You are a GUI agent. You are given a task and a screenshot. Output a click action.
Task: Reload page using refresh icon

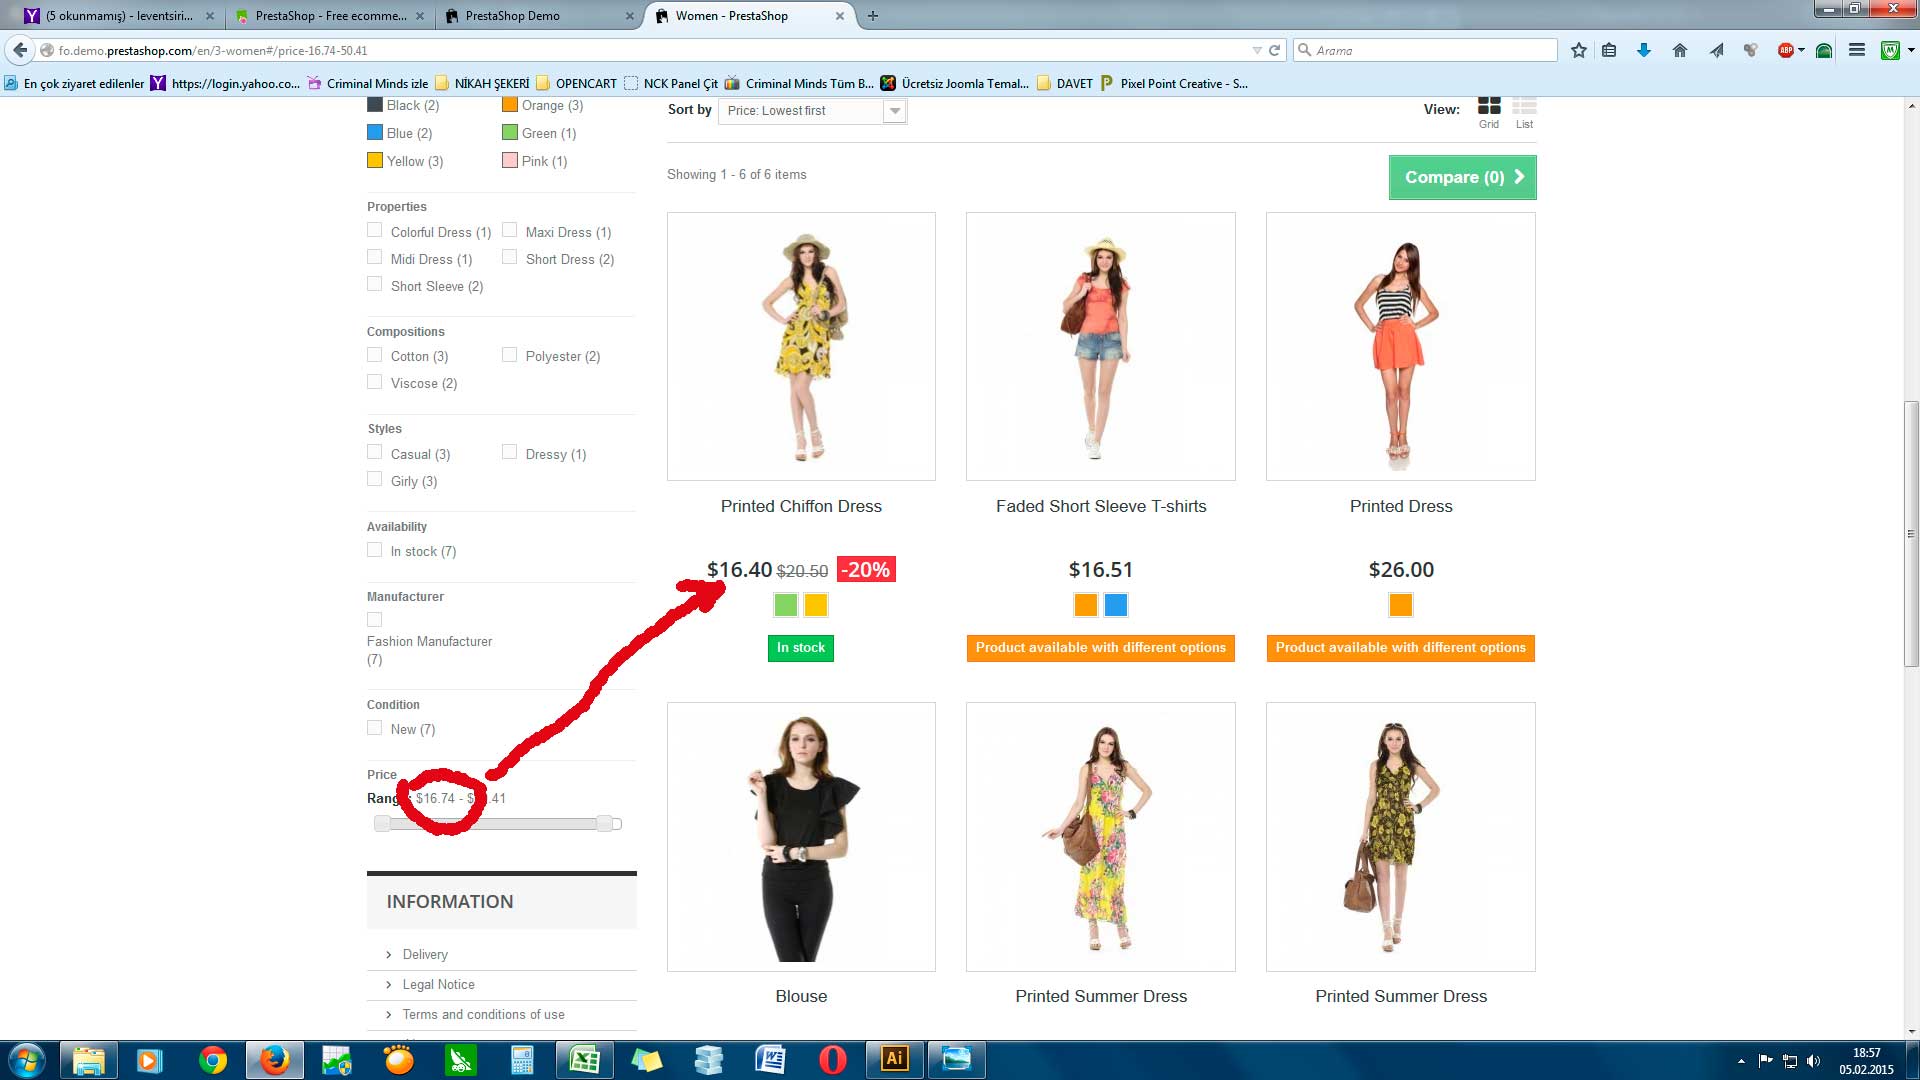pos(1275,50)
